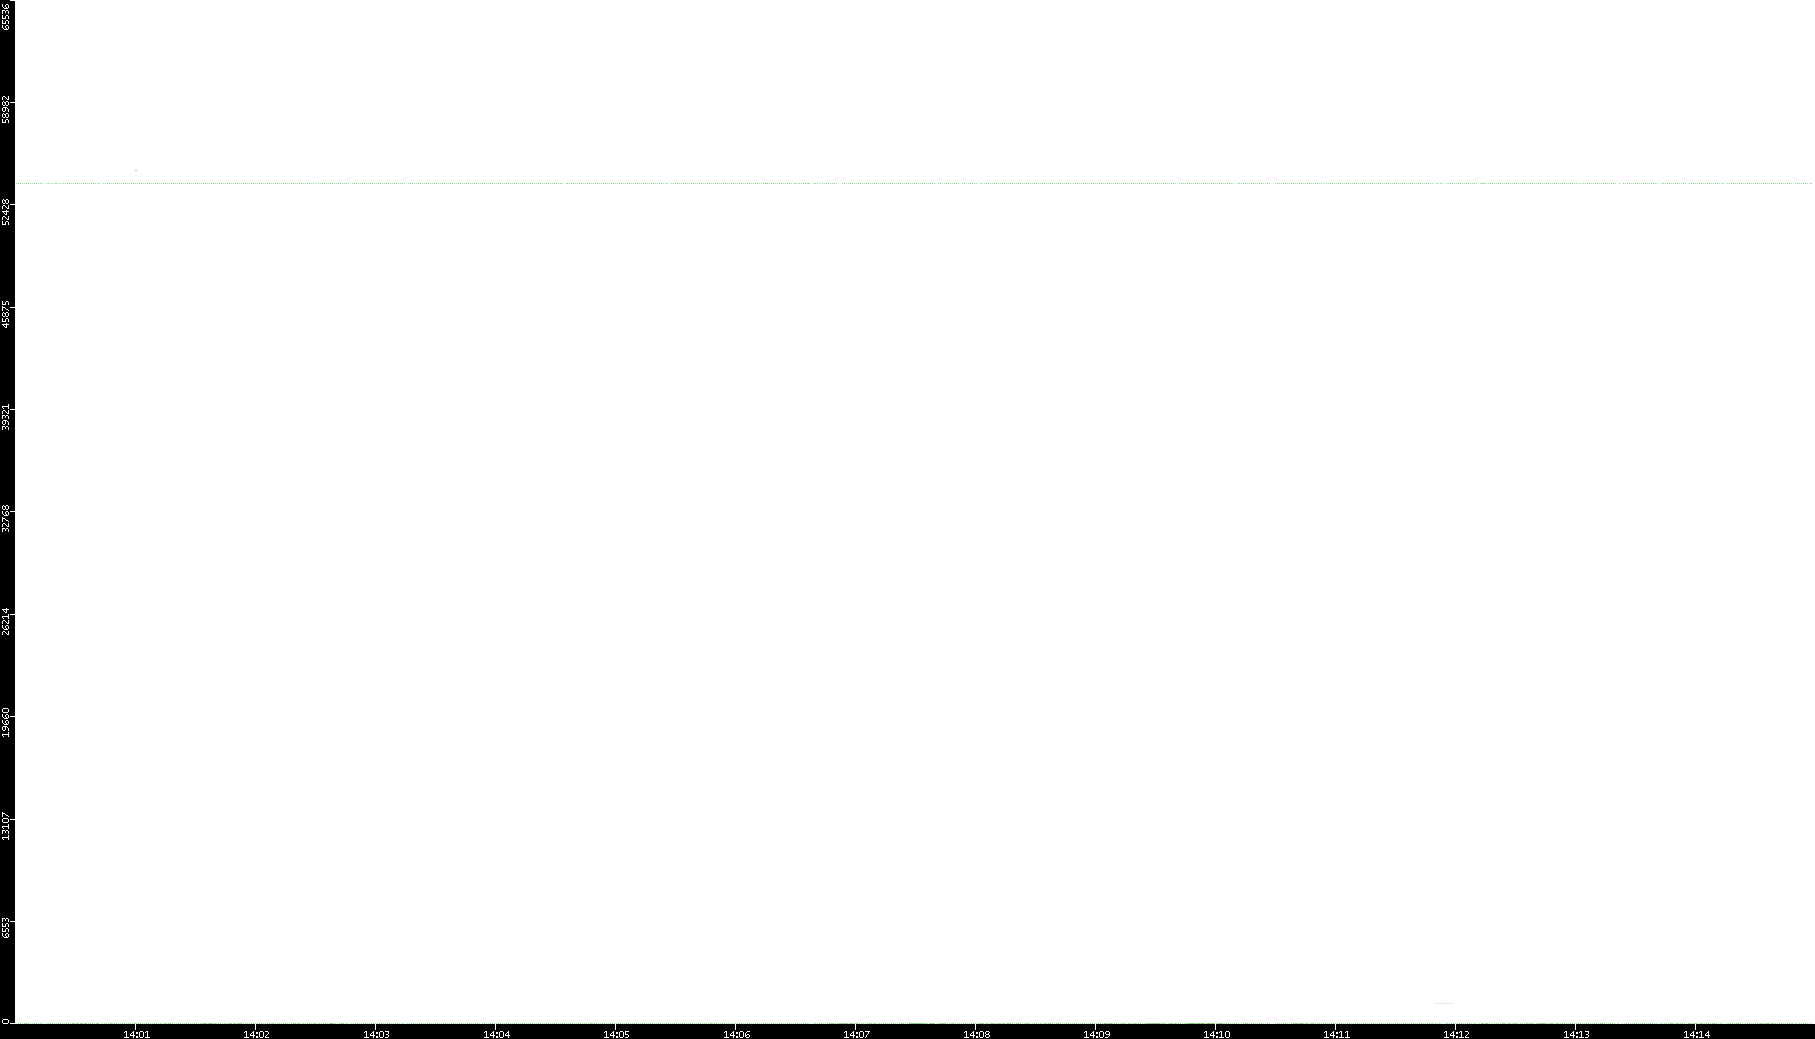The height and width of the screenshot is (1039, 1815).
Task: Click the 13107 value axis label
Action: [x=6, y=826]
